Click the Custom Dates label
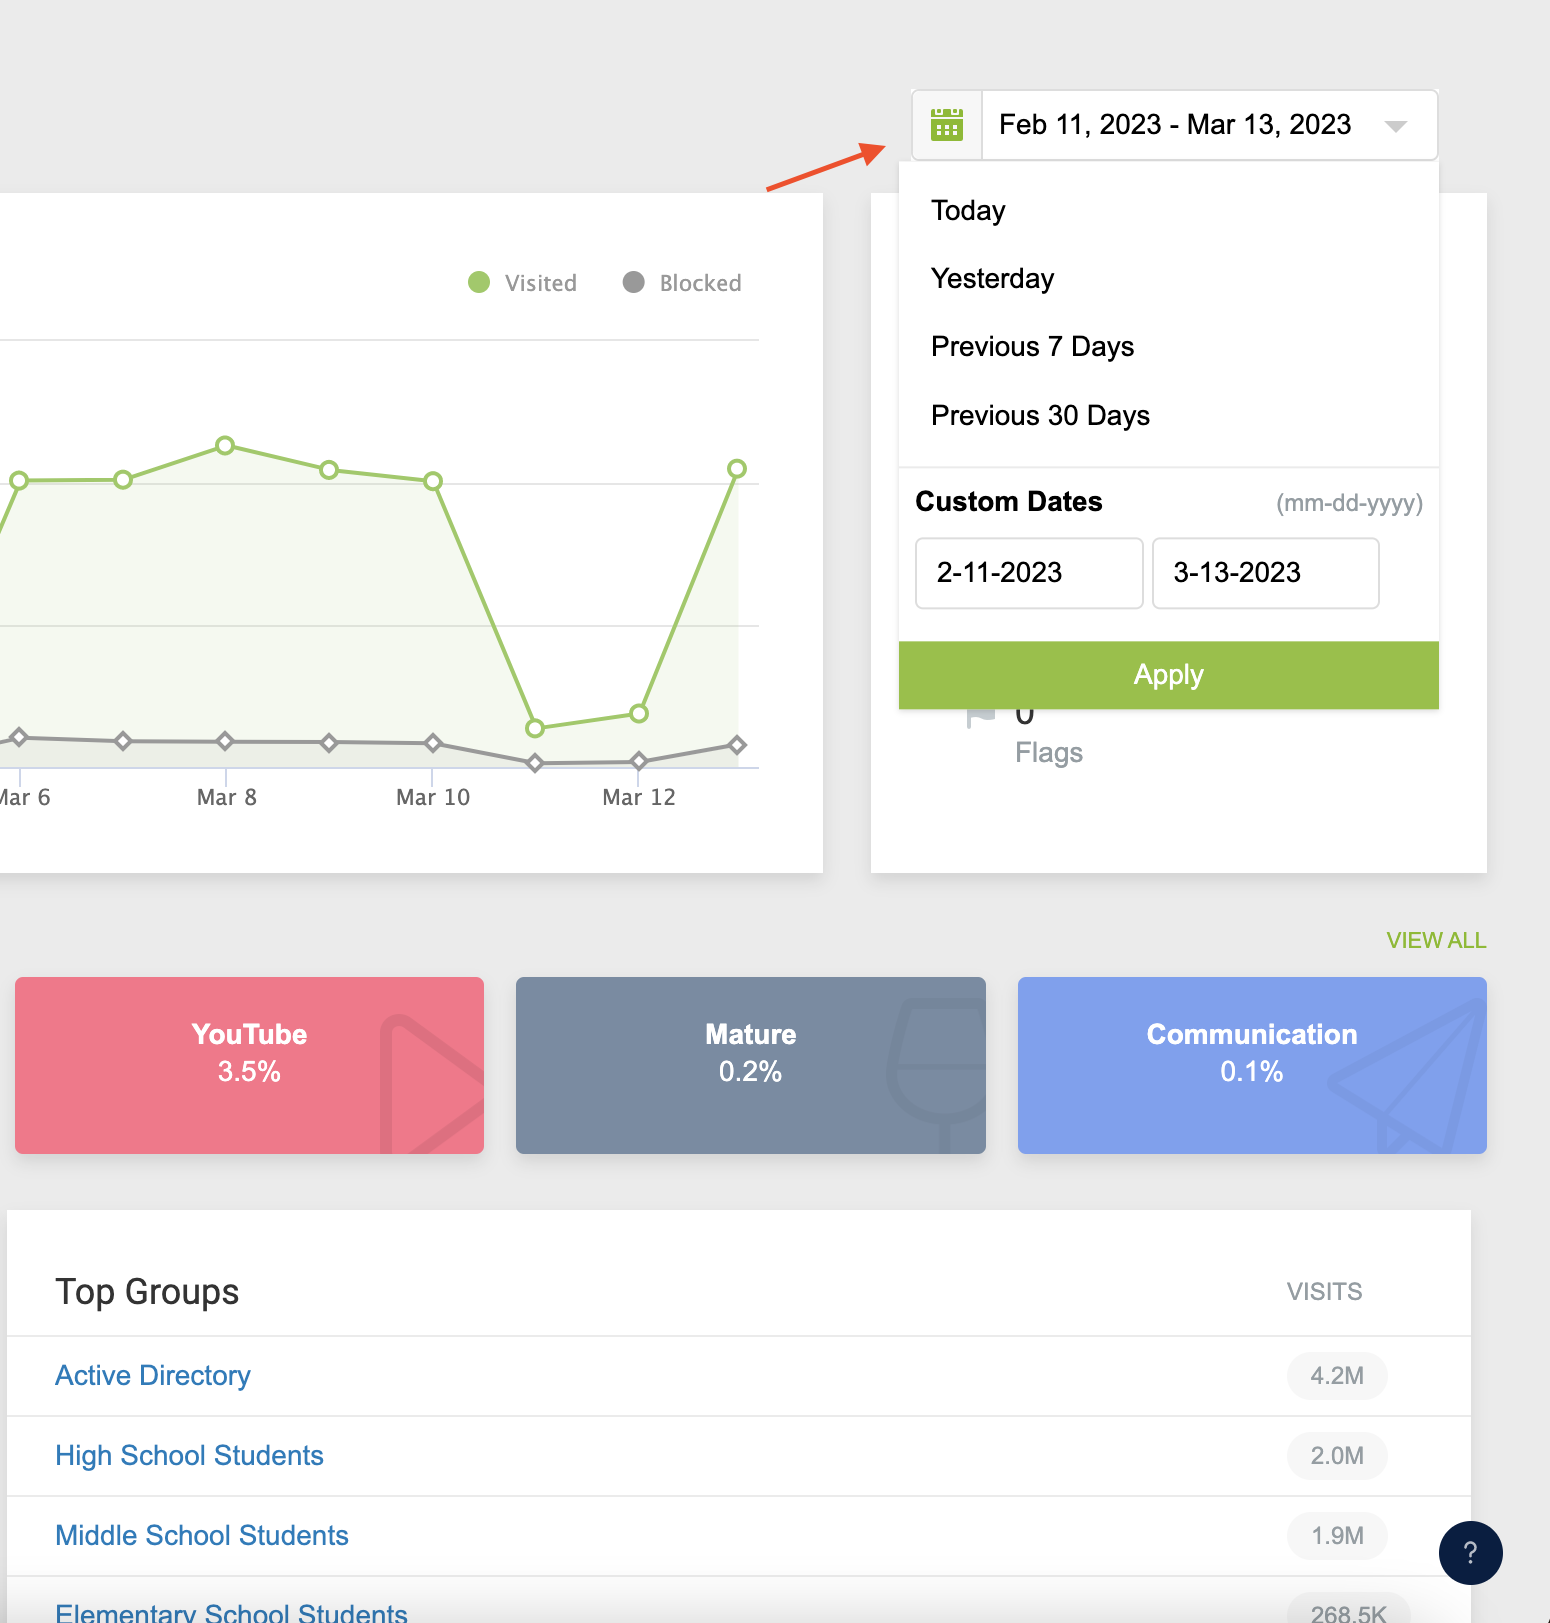The image size is (1550, 1623). click(1008, 501)
